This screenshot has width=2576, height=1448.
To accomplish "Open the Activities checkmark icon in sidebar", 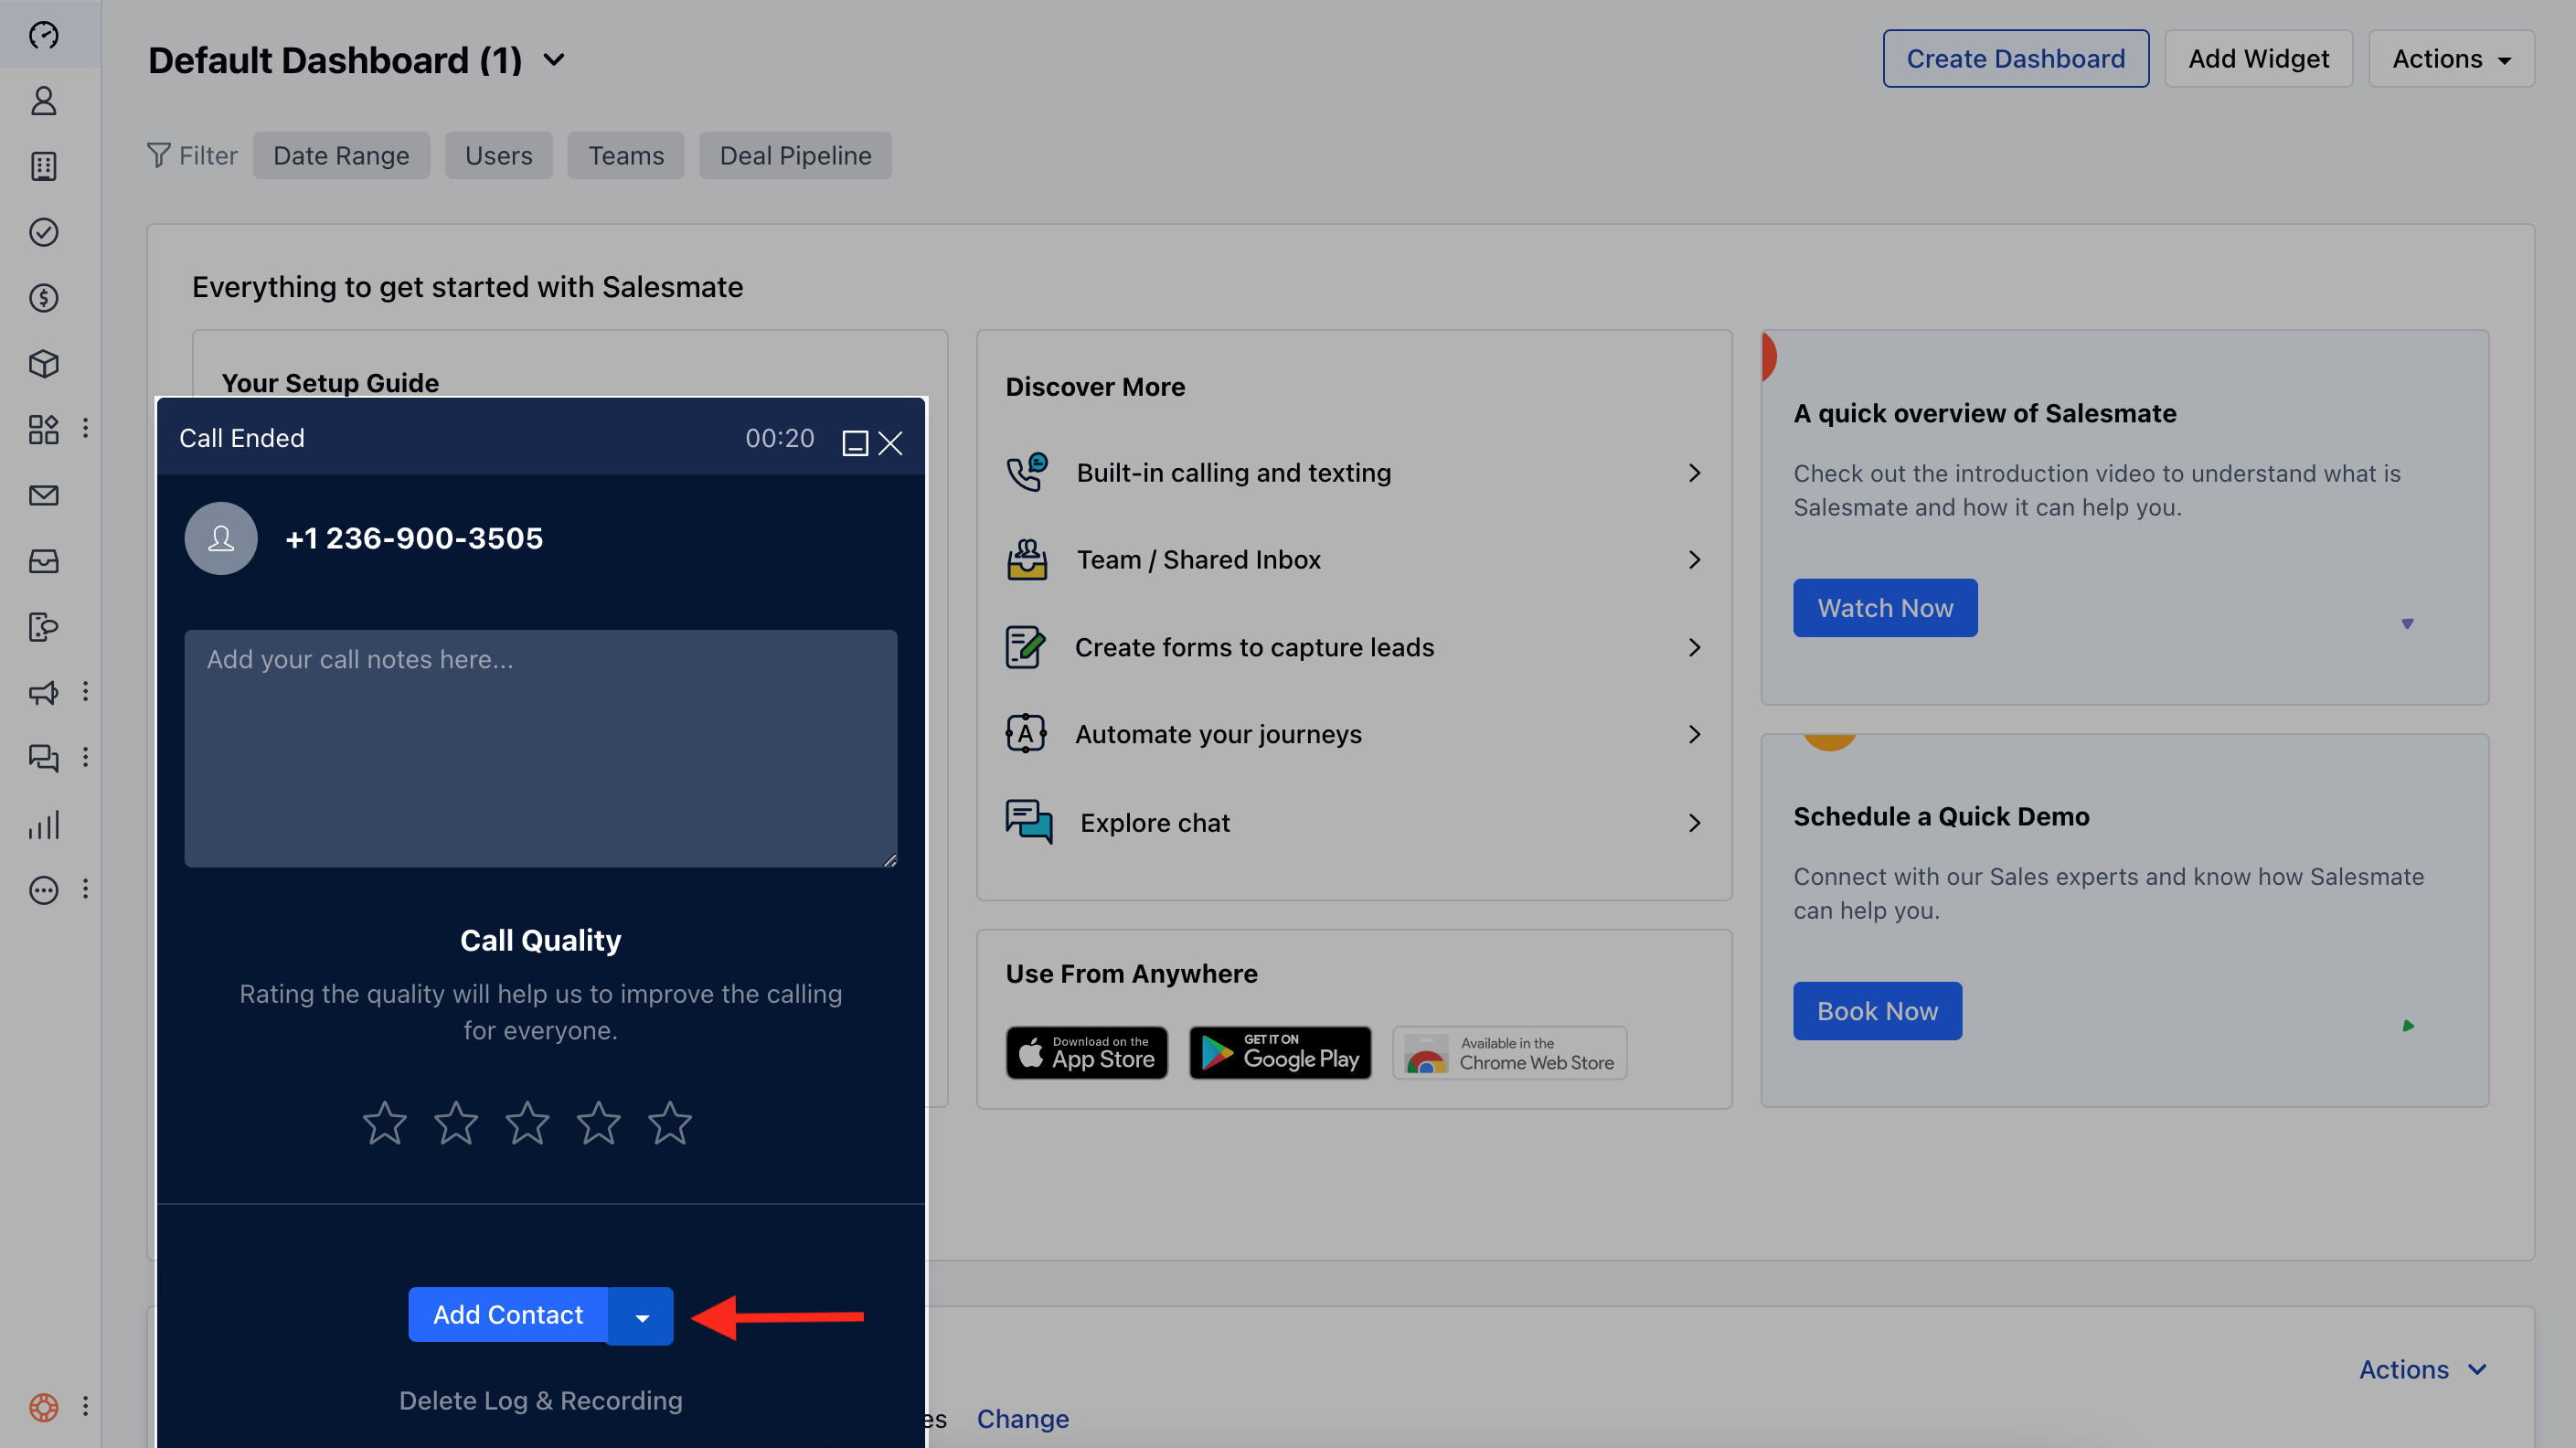I will tap(43, 232).
